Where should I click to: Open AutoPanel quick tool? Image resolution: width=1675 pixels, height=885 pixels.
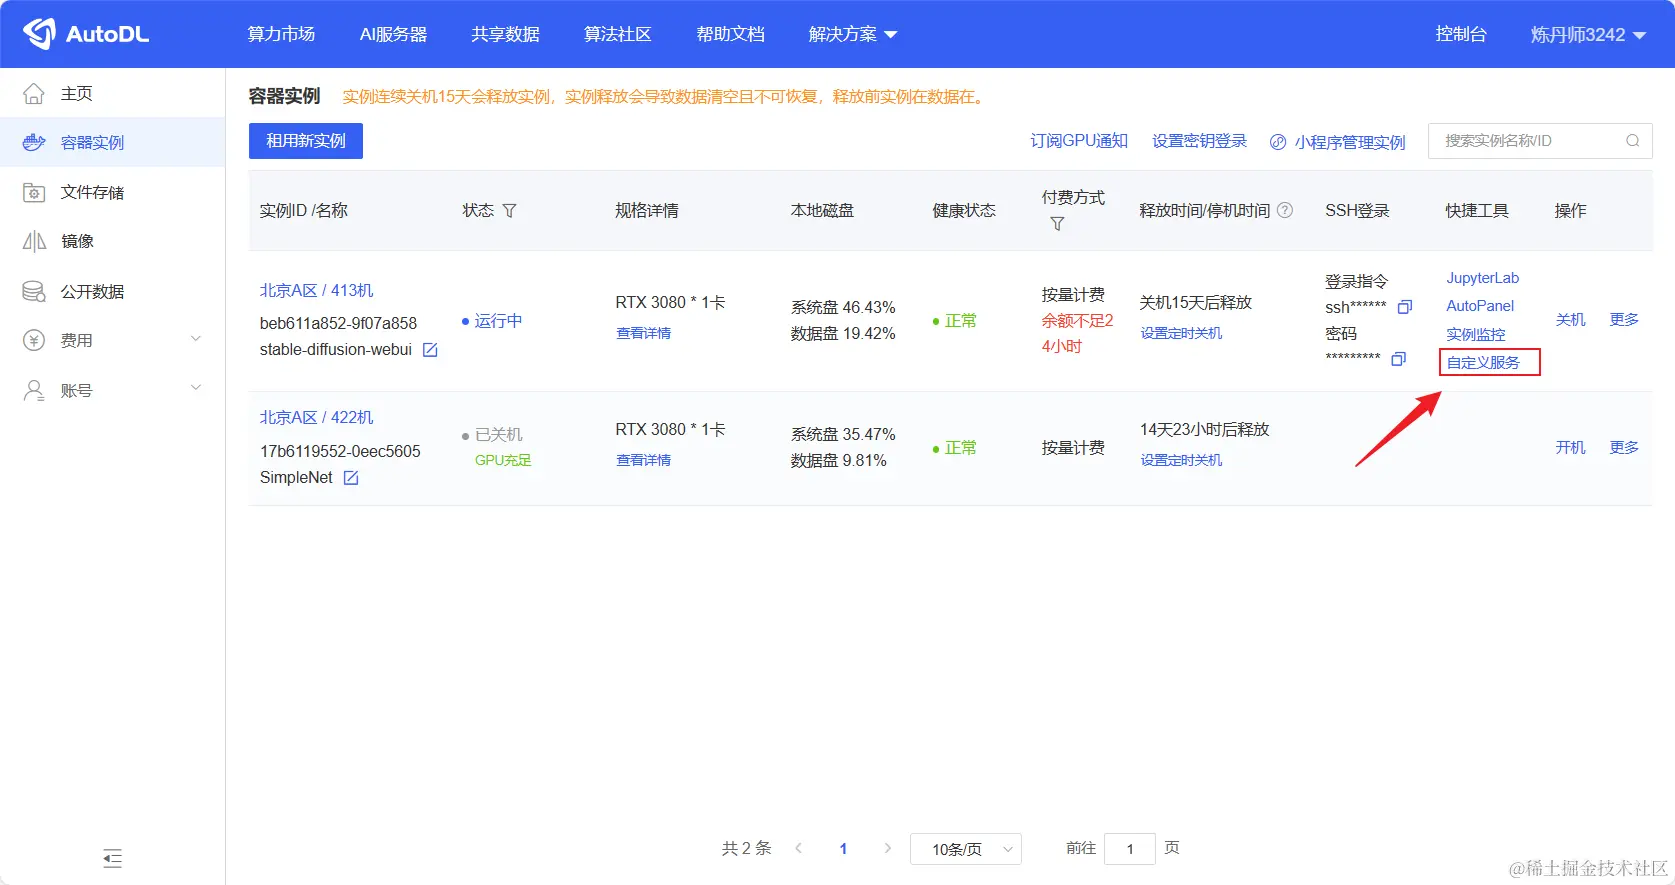tap(1480, 306)
